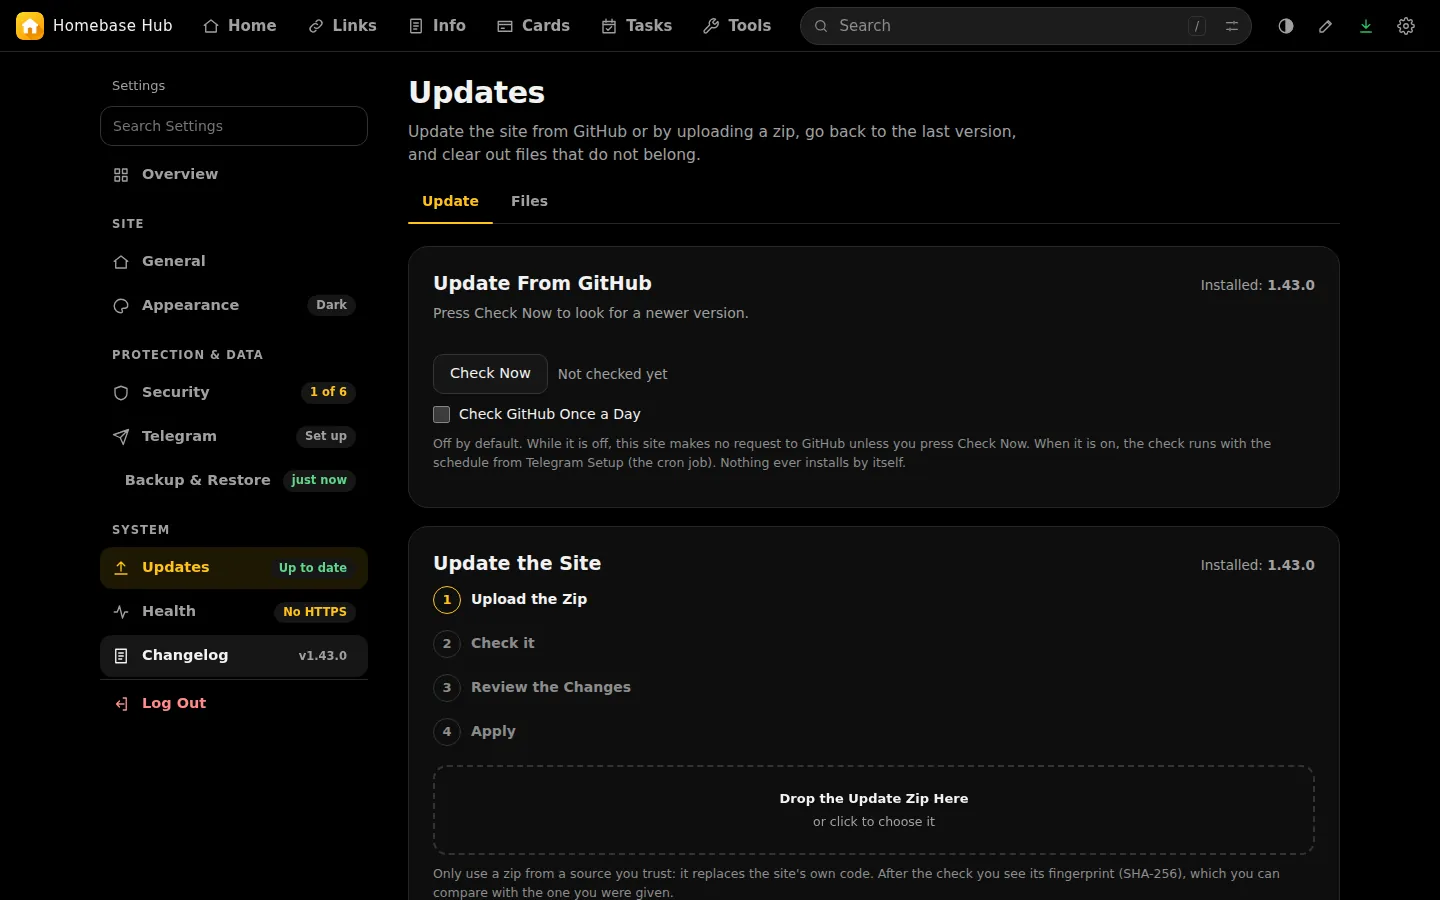Open the Tasks menu in top navigation
This screenshot has width=1440, height=900.
(636, 26)
